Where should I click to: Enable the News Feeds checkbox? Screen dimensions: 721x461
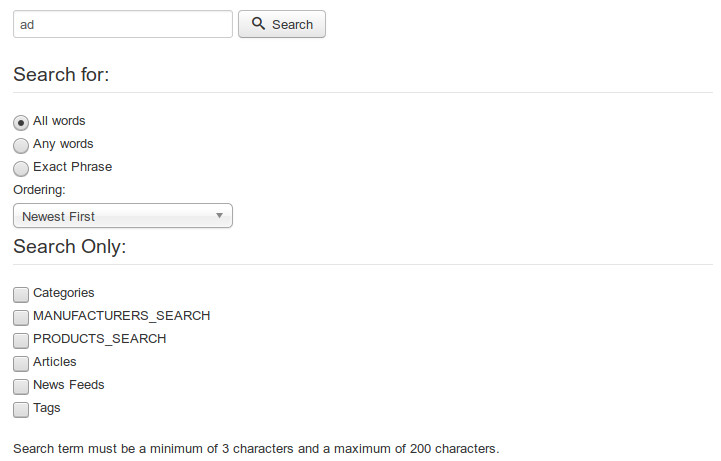tap(21, 387)
